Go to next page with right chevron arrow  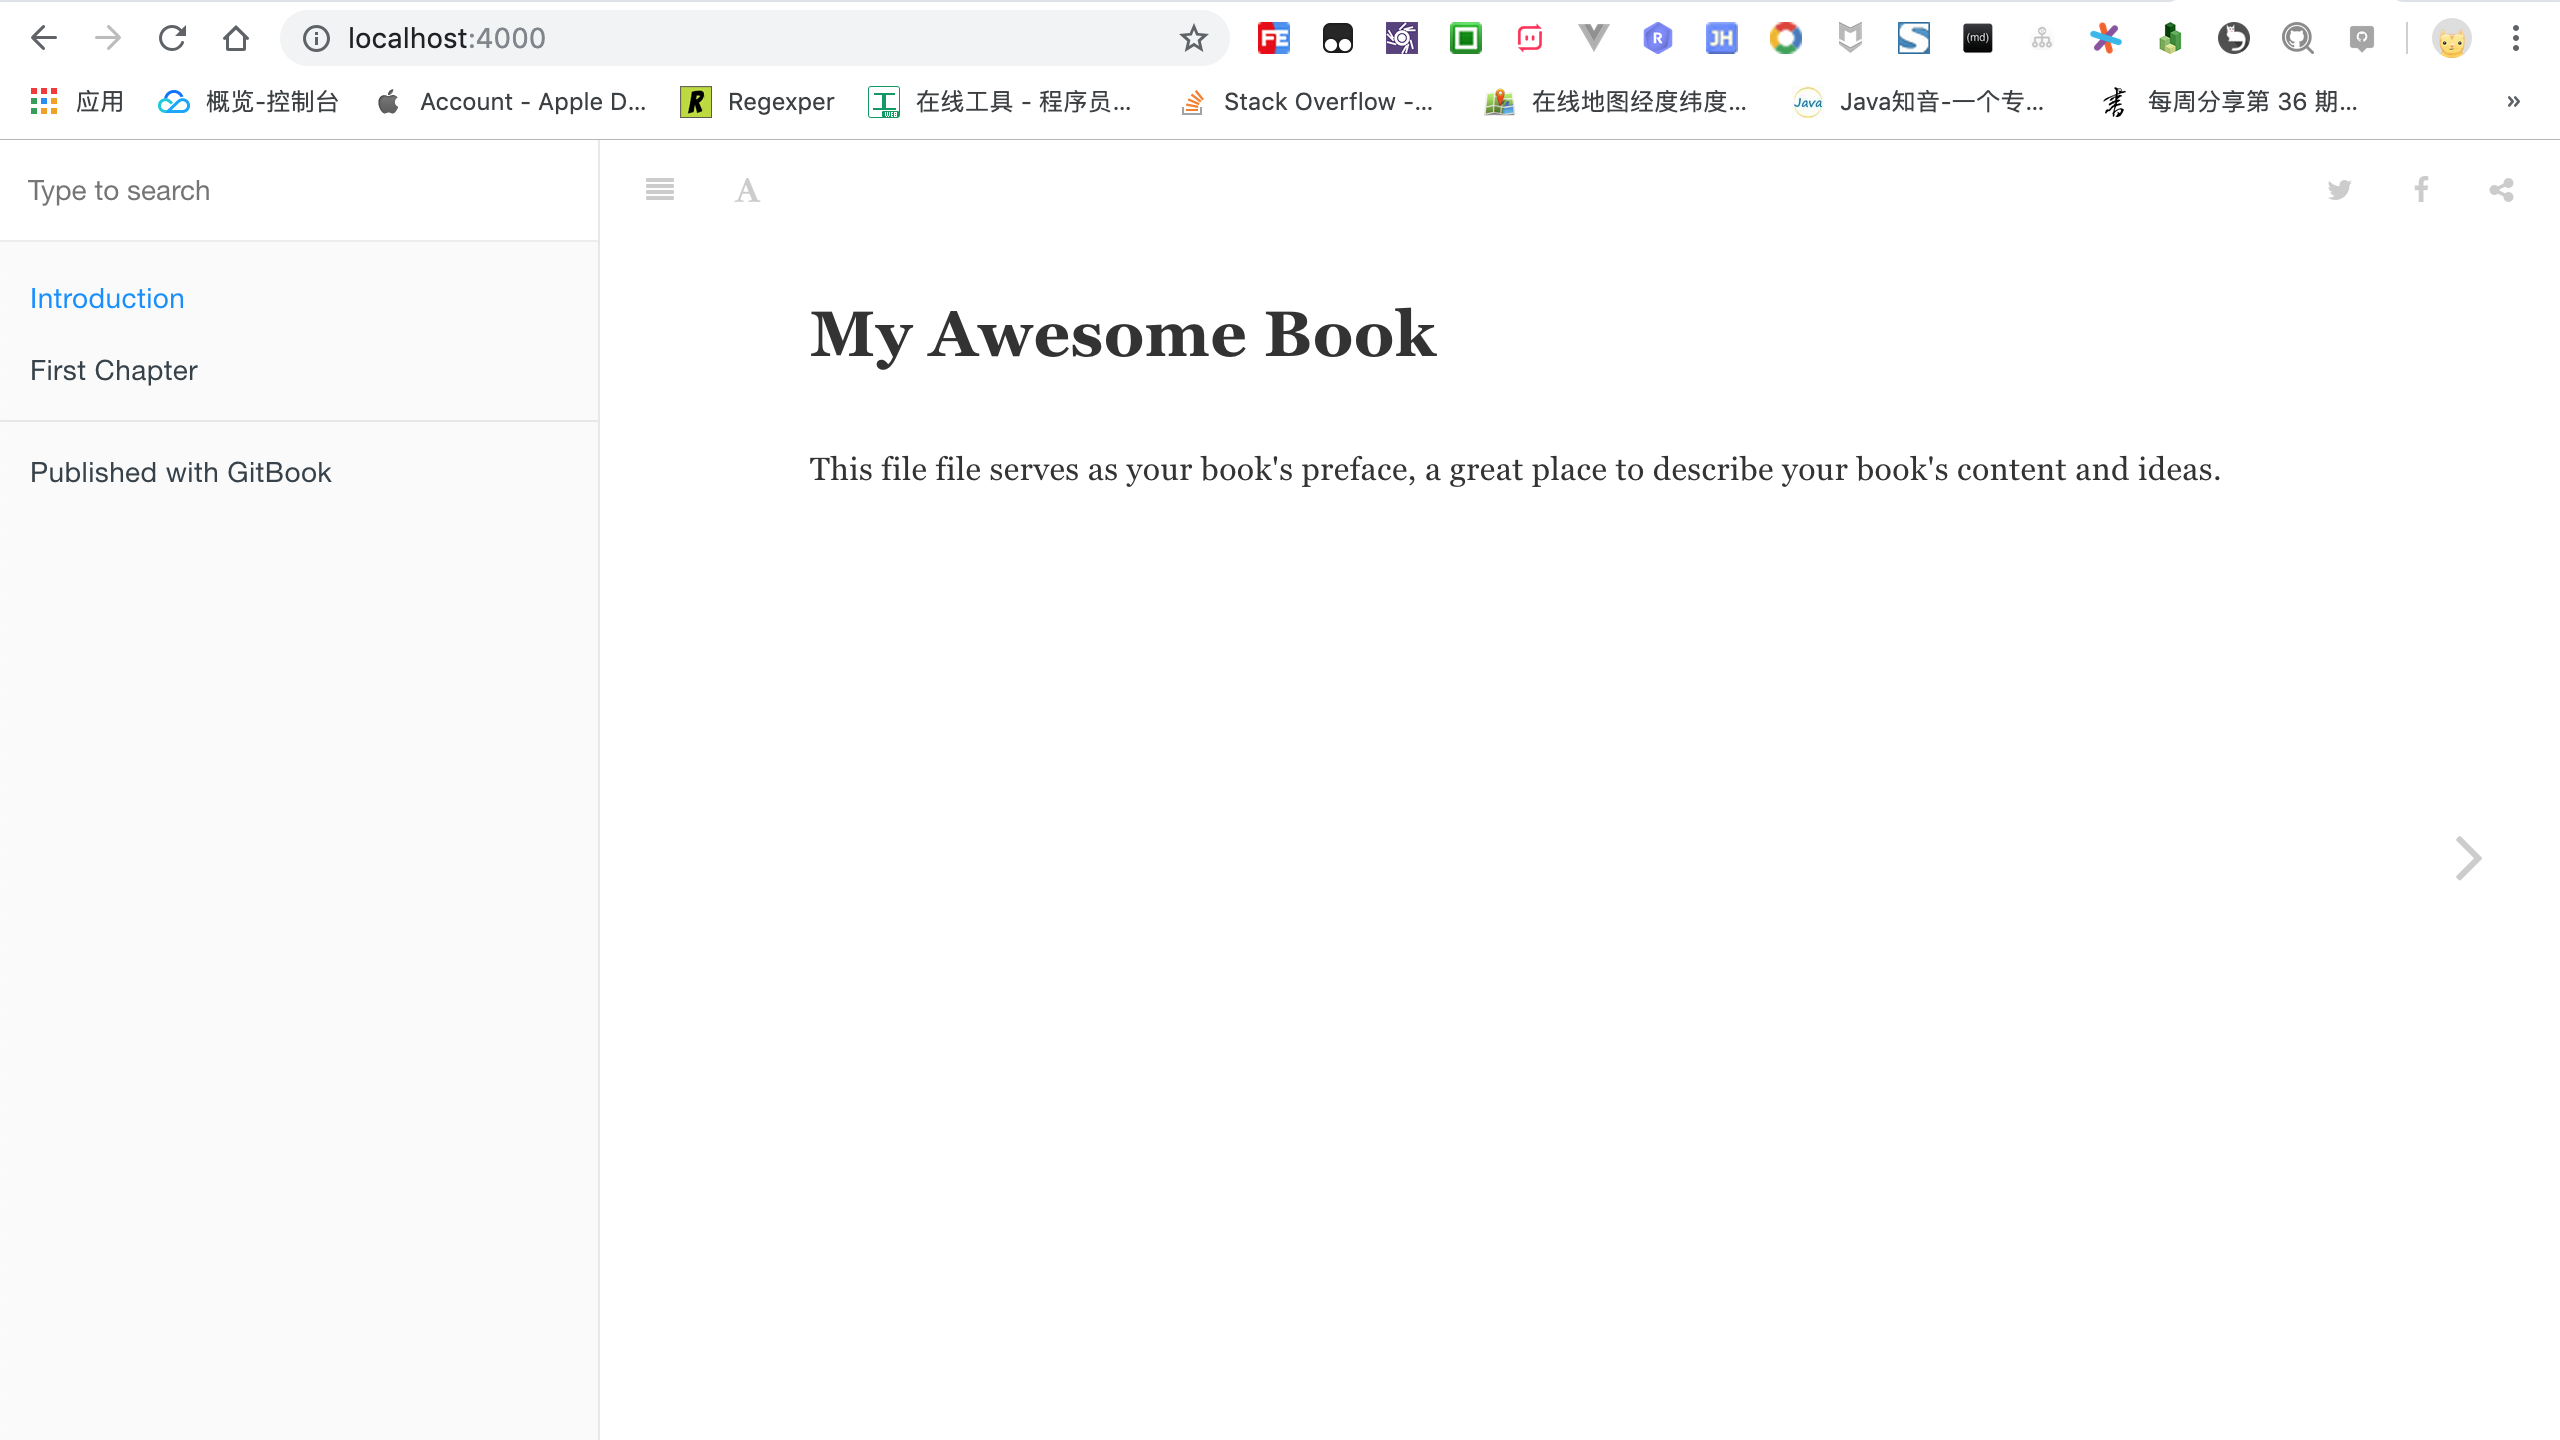coord(2469,858)
